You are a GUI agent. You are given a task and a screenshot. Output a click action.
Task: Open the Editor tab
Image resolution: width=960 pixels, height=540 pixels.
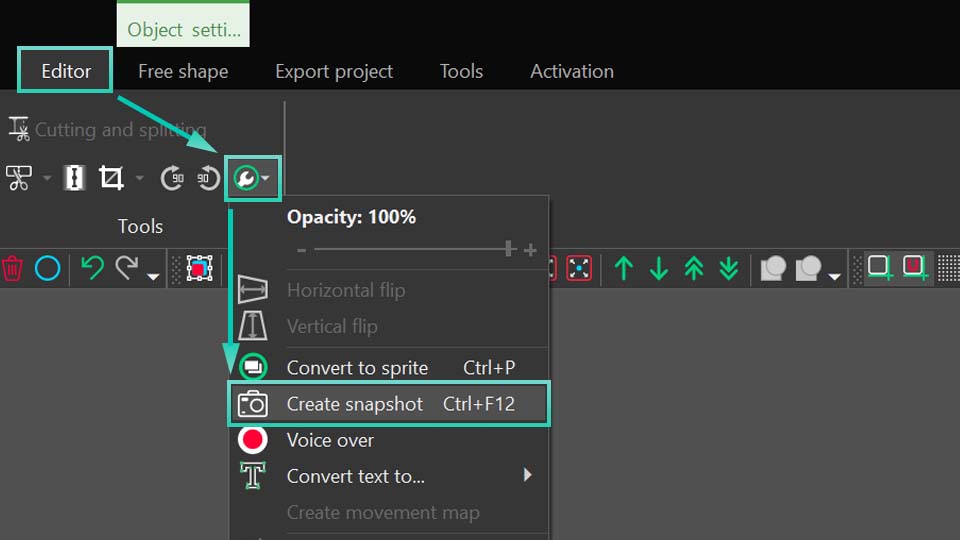pyautogui.click(x=66, y=71)
